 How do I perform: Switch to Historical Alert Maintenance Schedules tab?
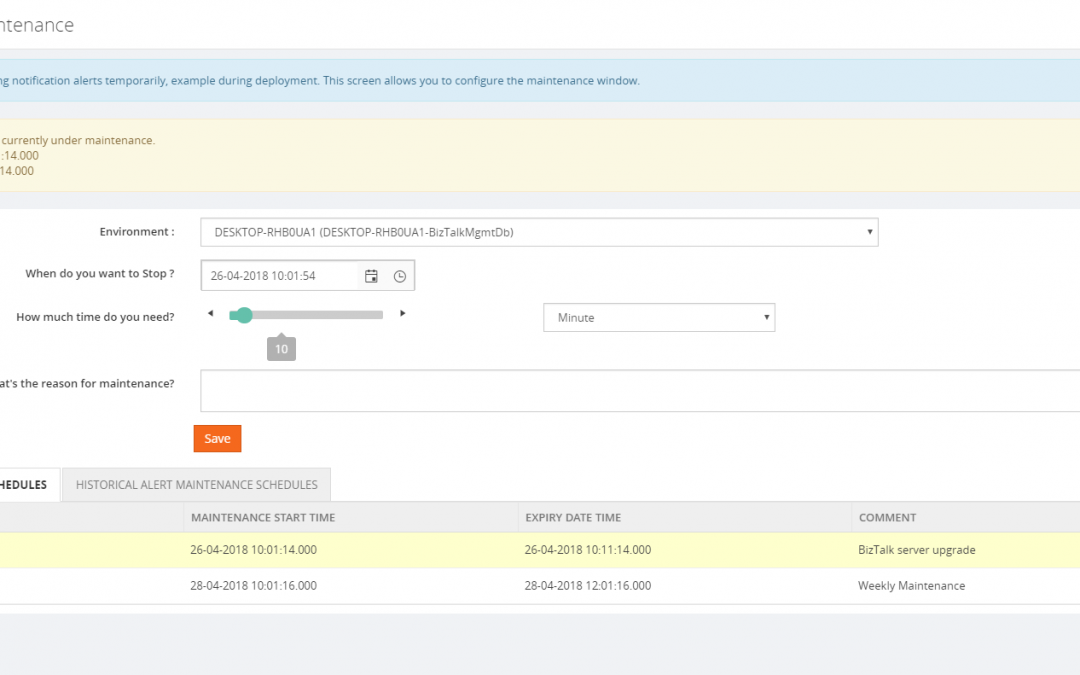click(196, 485)
